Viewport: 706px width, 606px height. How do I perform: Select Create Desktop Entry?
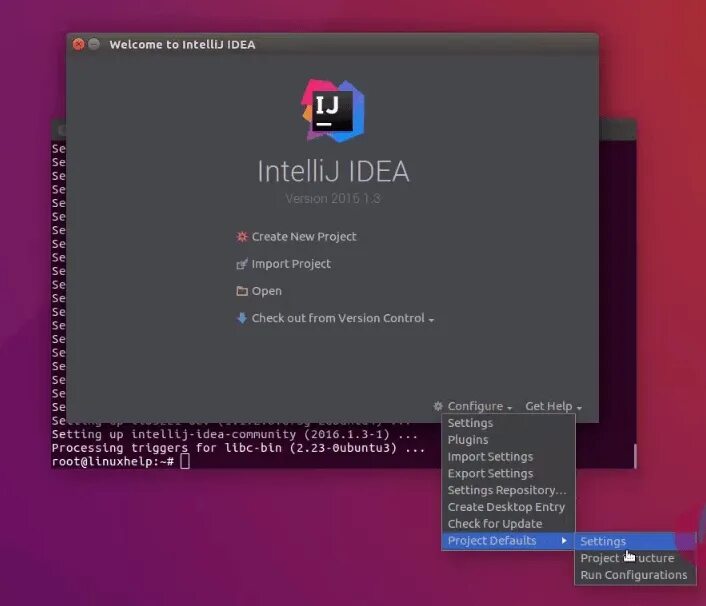point(508,507)
